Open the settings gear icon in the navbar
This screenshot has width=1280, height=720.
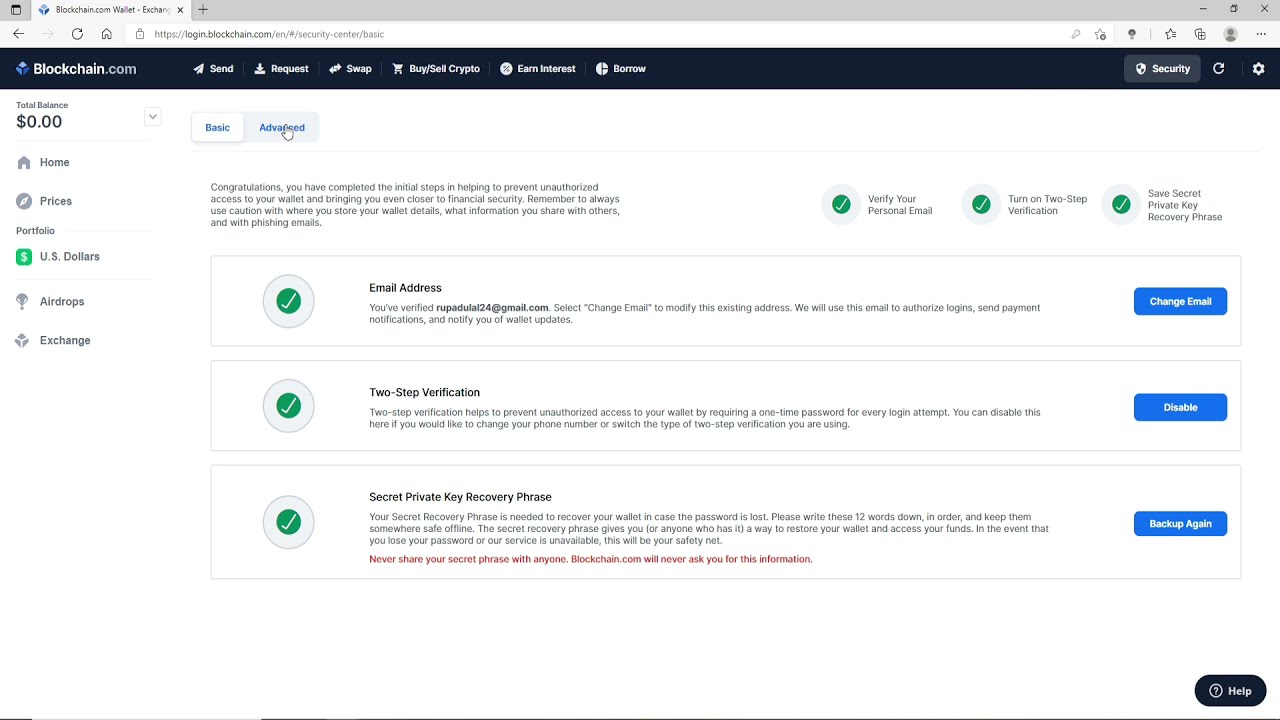pos(1258,69)
